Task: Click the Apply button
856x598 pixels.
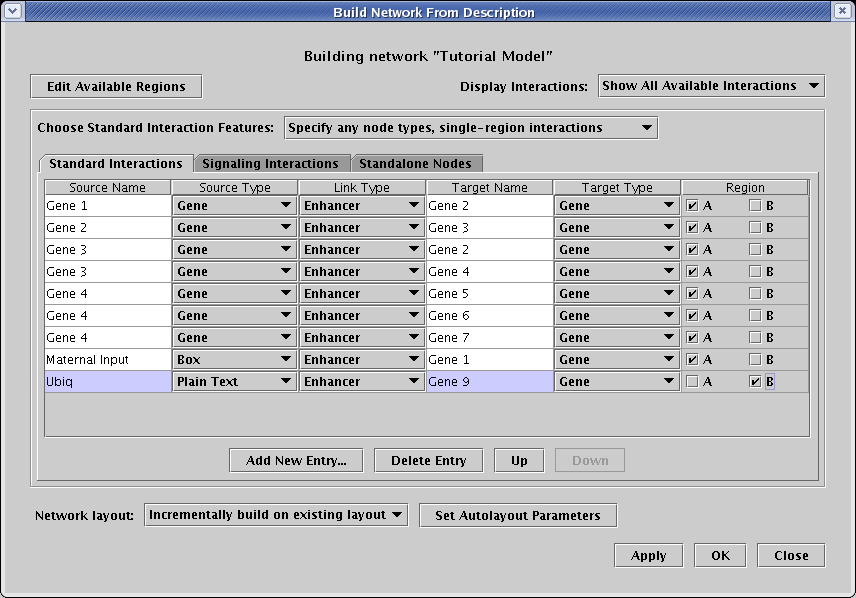Action: (x=648, y=555)
